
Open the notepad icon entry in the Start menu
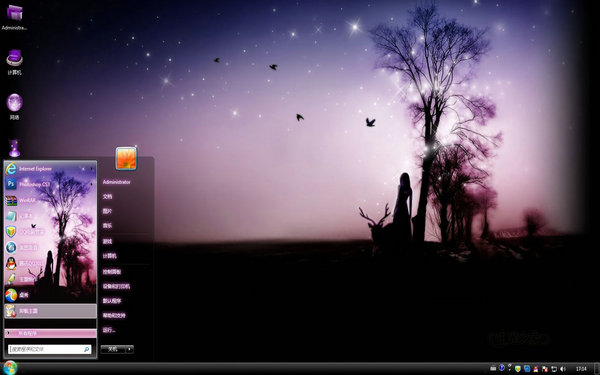[x=50, y=216]
